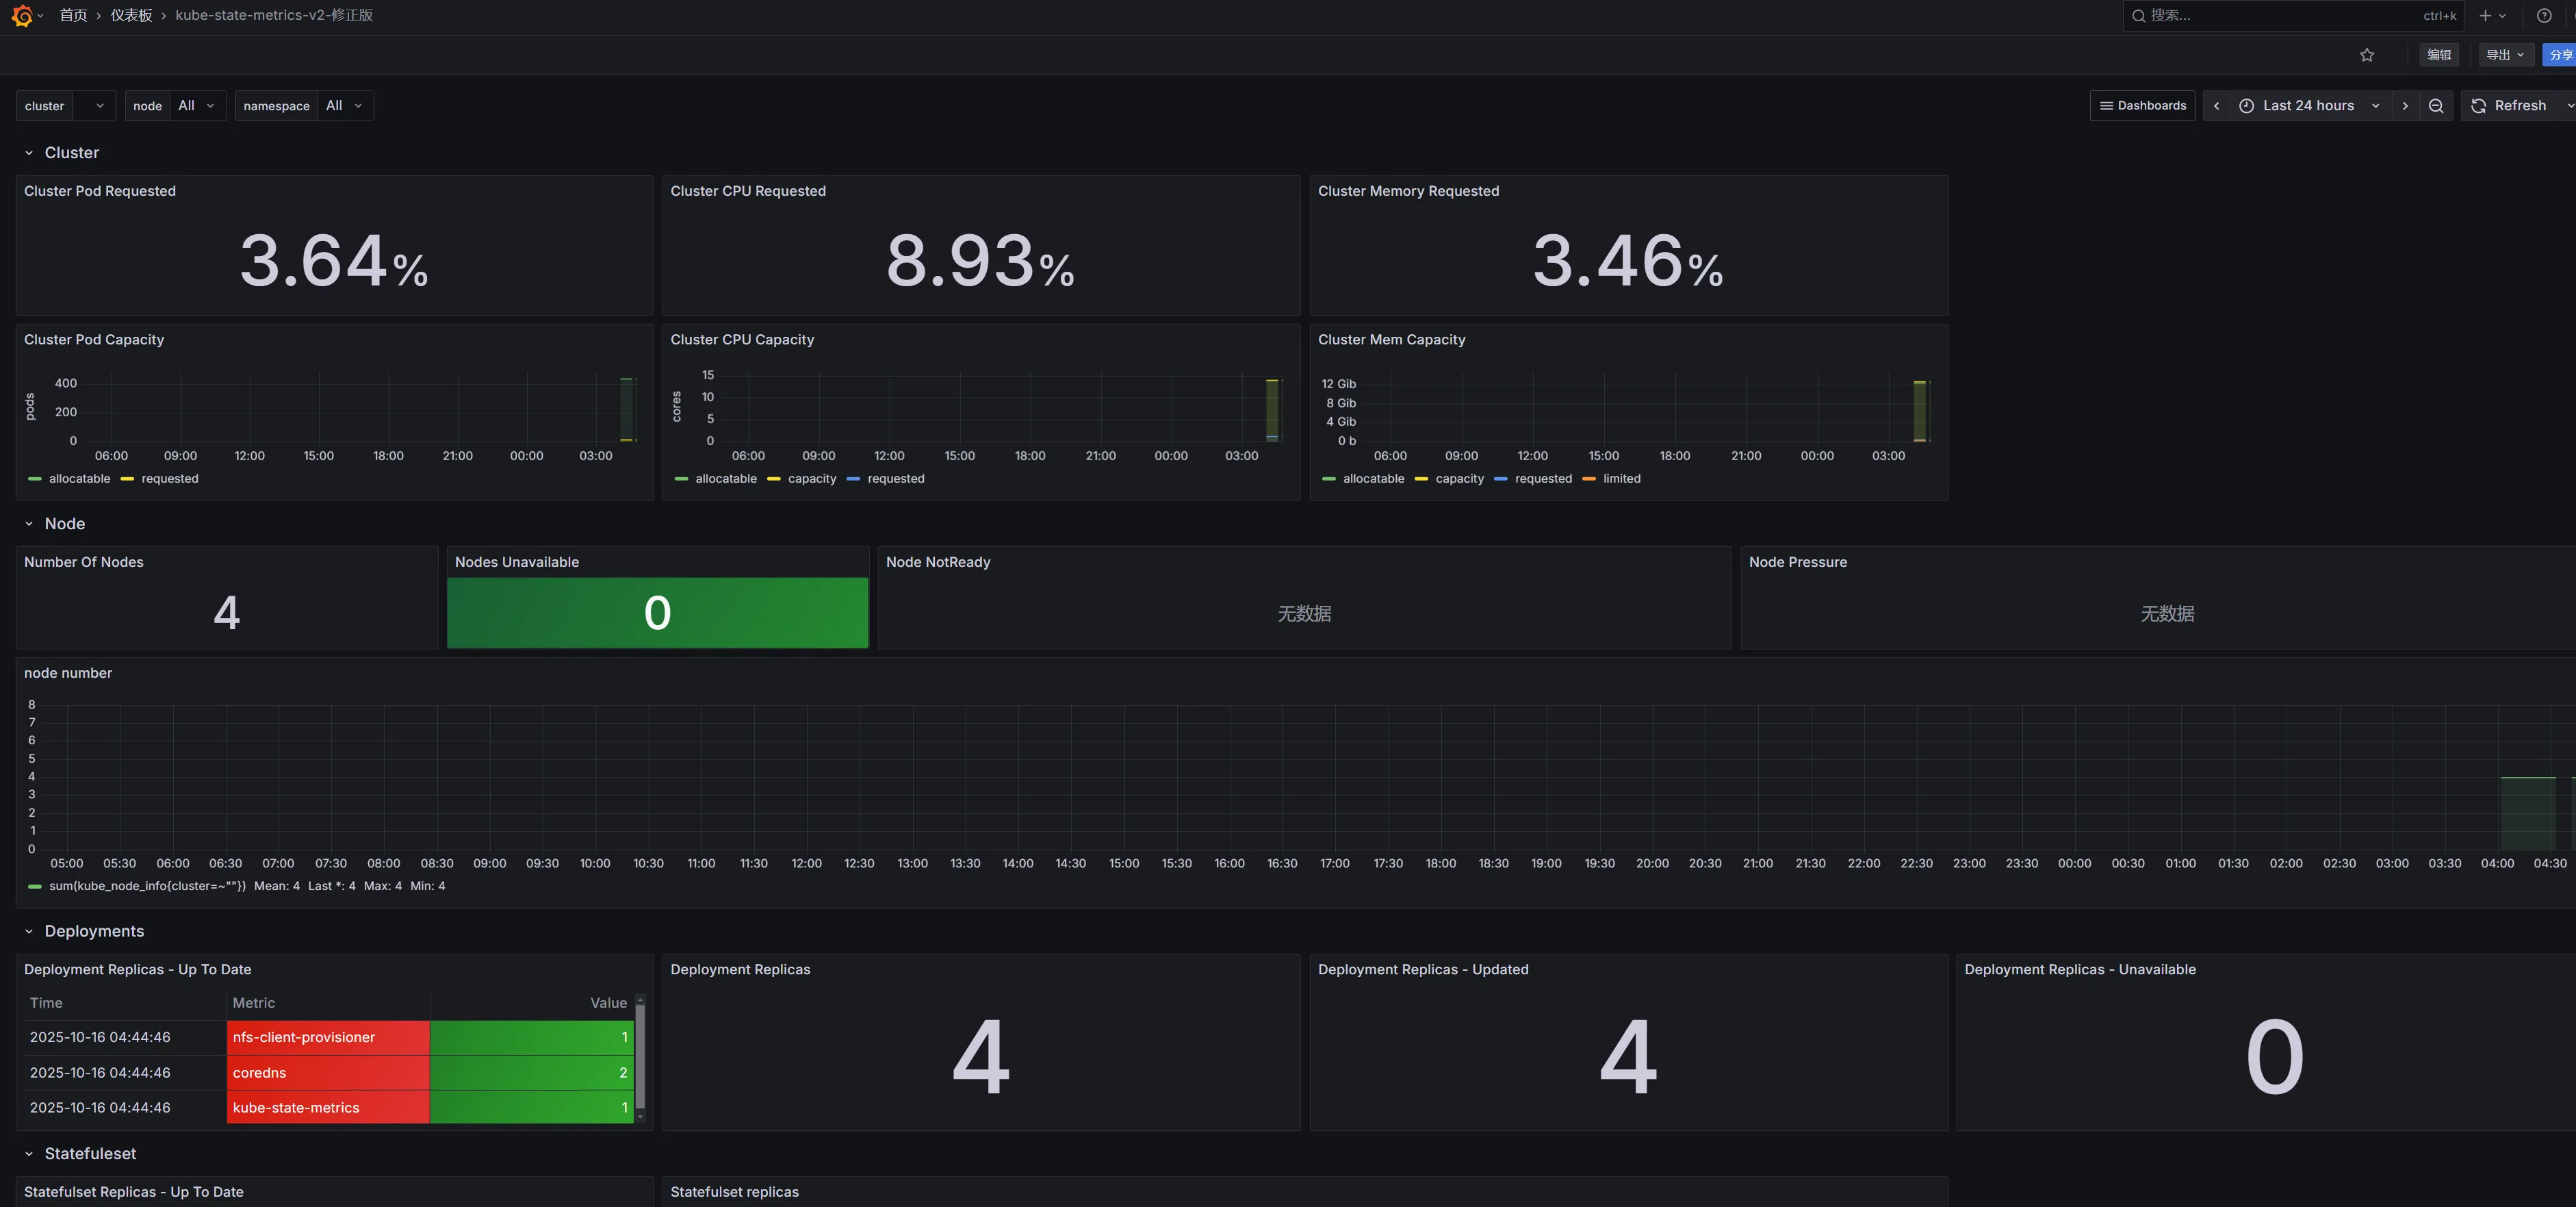The image size is (2576, 1207).
Task: Click the Grafana logo icon
Action: (x=22, y=16)
